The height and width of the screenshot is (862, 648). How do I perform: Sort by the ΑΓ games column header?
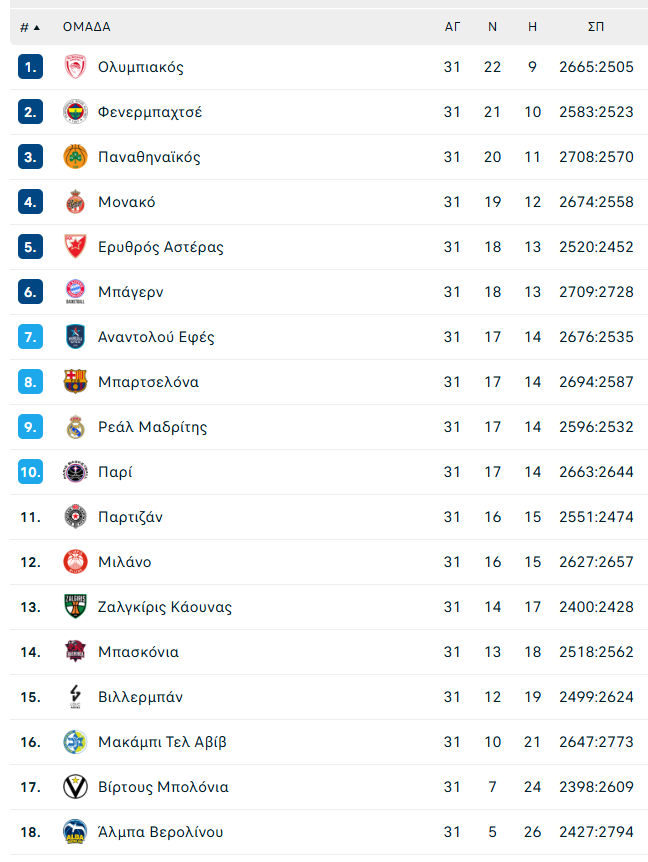452,27
